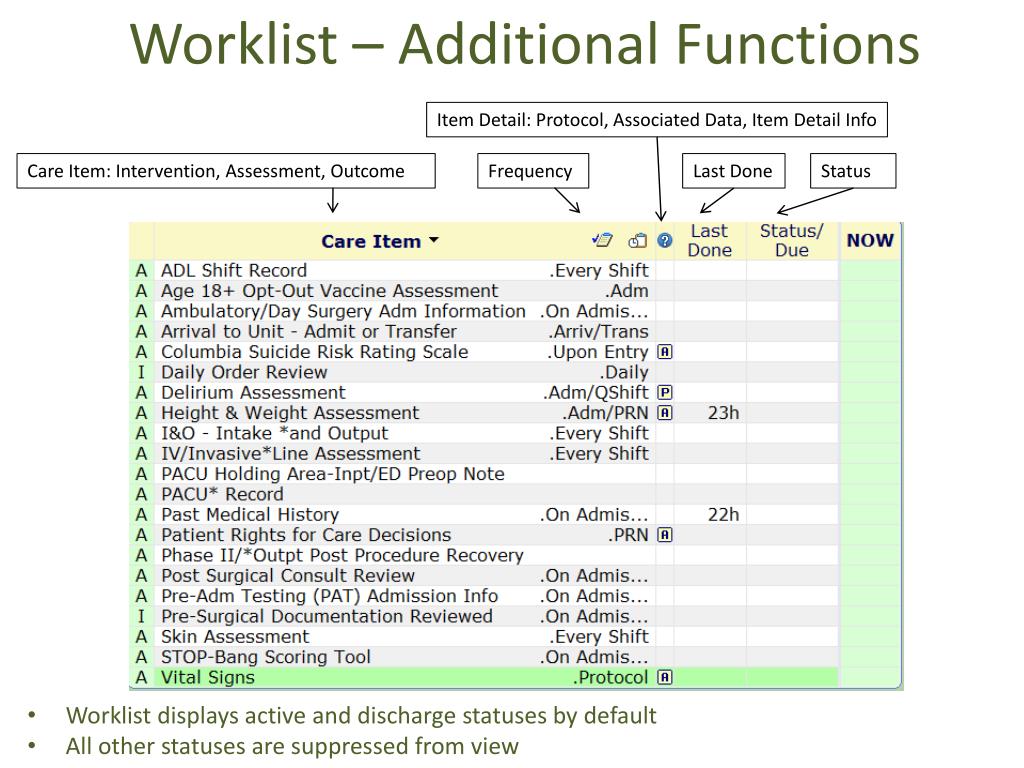
Task: Click the .Protocol frequency for Vital Signs
Action: coord(611,677)
